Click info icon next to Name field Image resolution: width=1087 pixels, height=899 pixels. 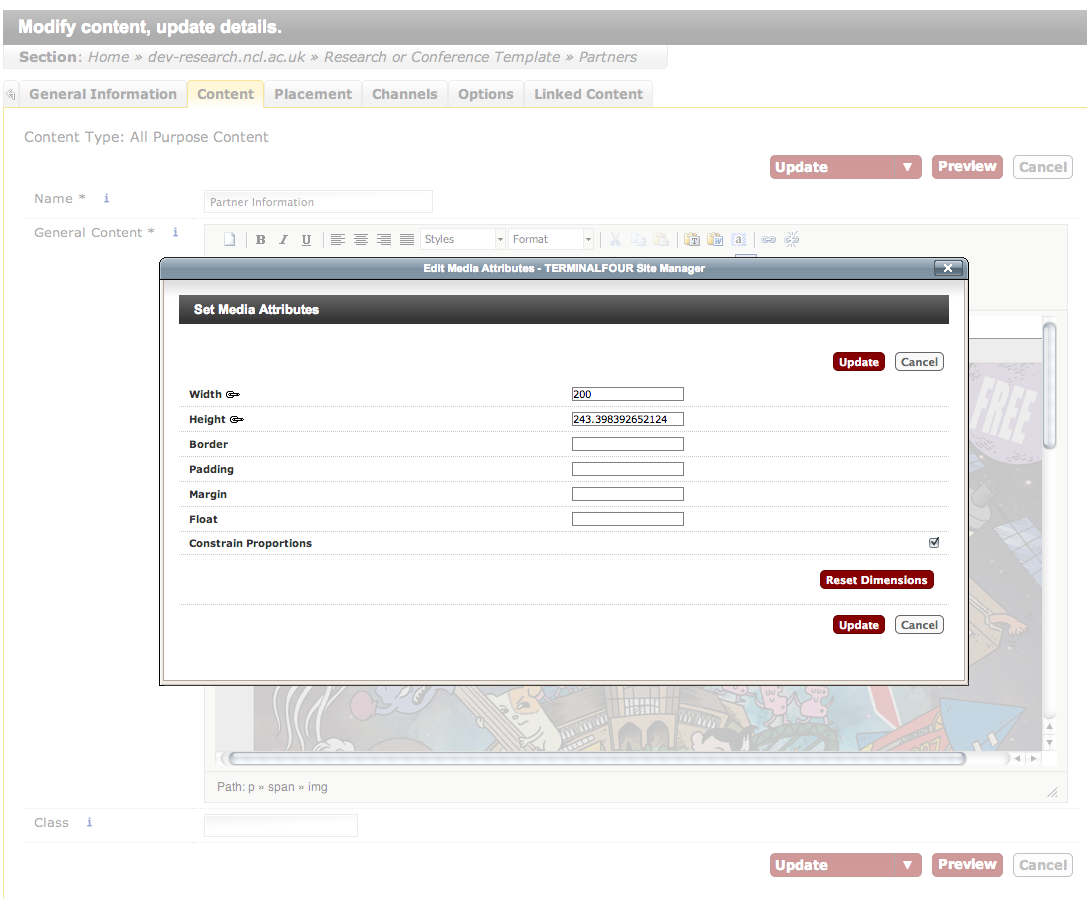click(x=107, y=199)
